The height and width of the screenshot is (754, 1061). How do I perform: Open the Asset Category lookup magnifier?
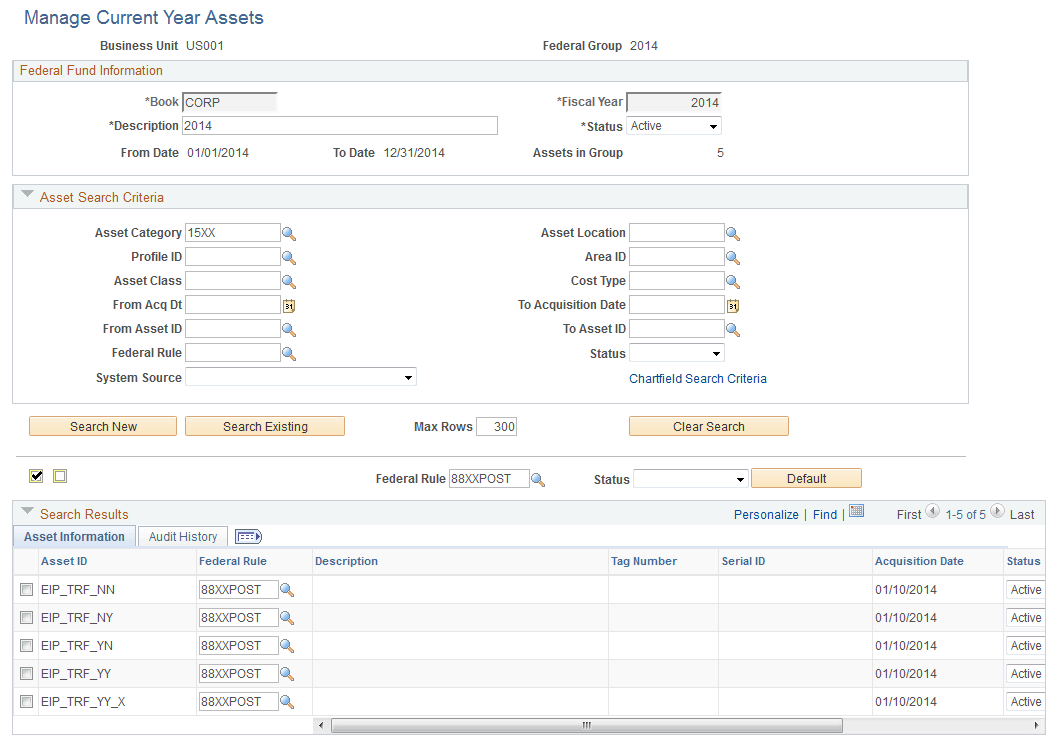coord(289,233)
